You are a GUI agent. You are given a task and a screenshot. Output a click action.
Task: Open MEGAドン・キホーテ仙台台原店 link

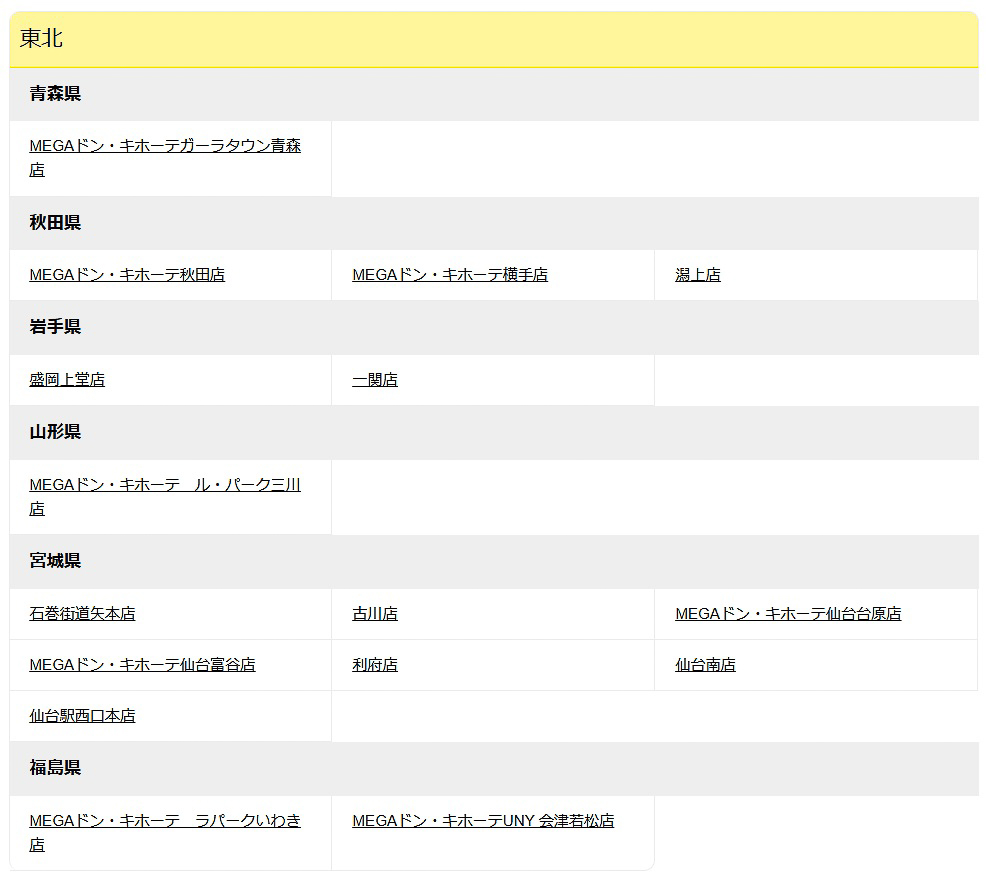[x=788, y=614]
